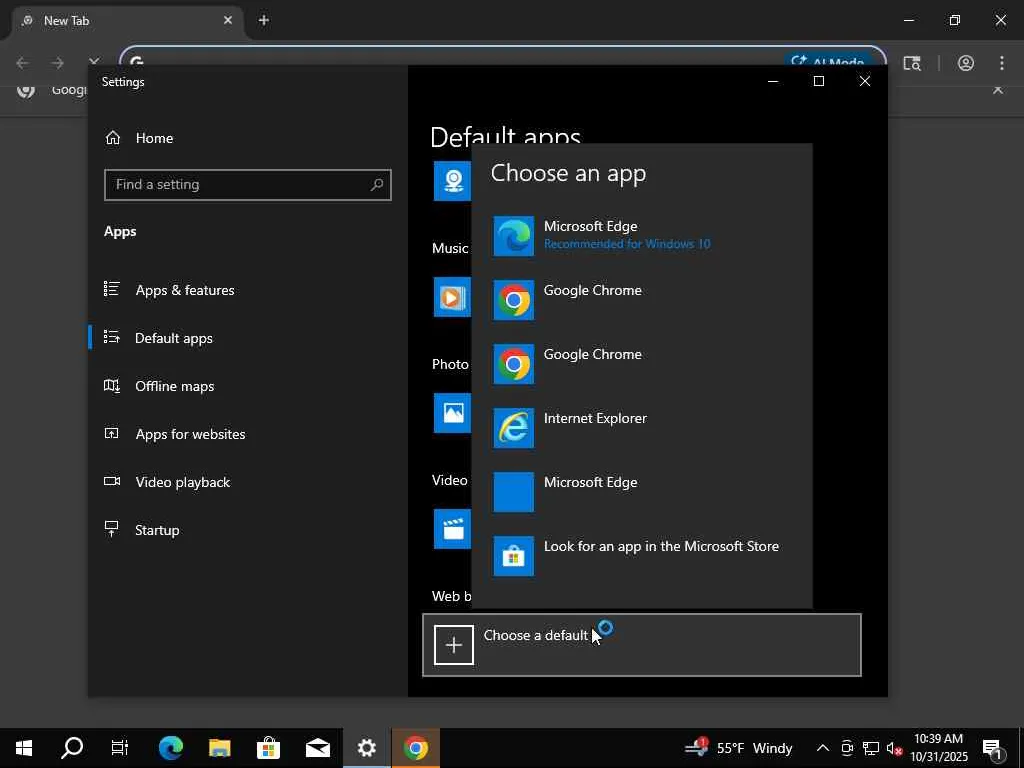Select the first Google Chrome entry
Screen dimensions: 1024x768
point(642,300)
